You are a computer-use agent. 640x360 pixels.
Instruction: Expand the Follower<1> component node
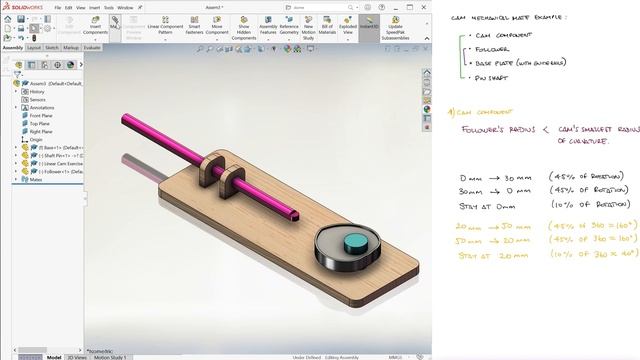16,171
